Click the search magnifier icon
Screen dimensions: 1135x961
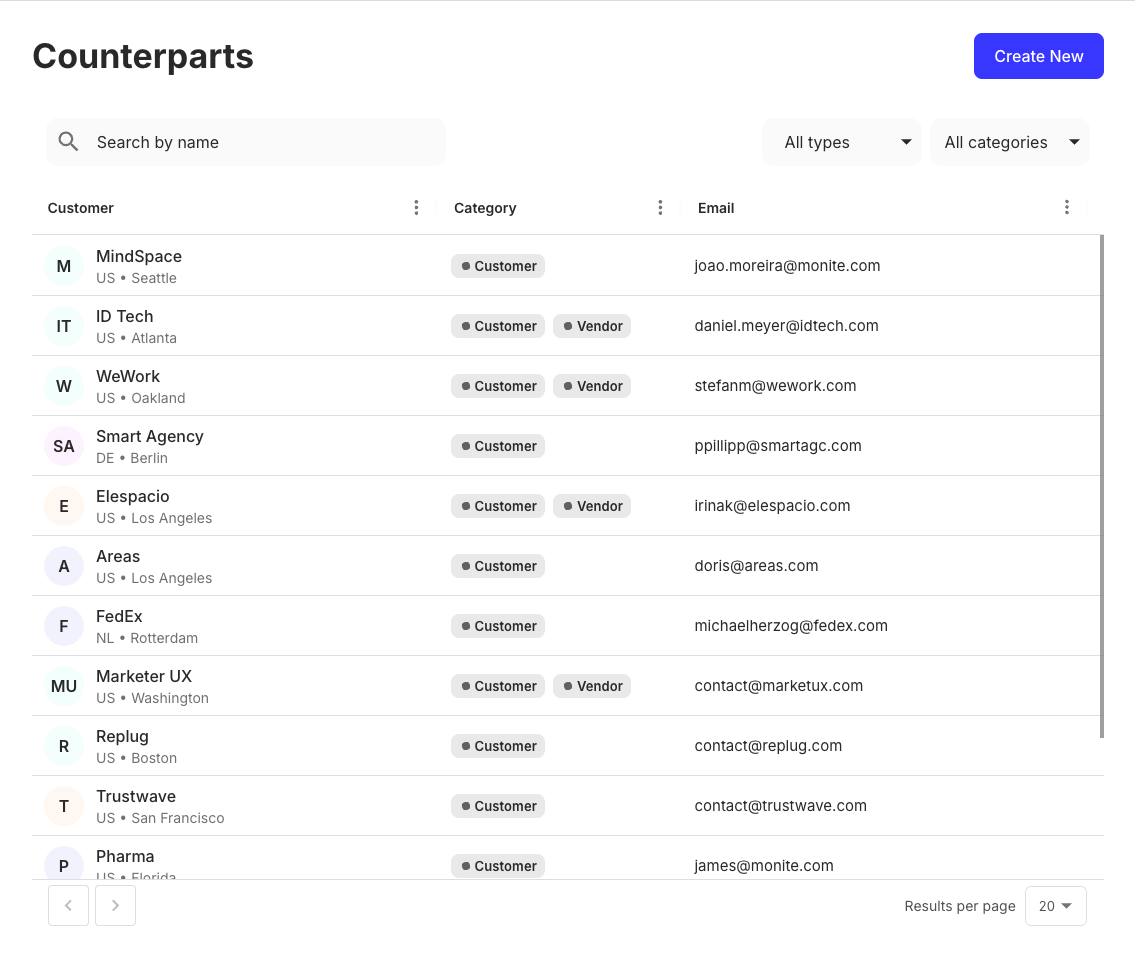tap(68, 142)
